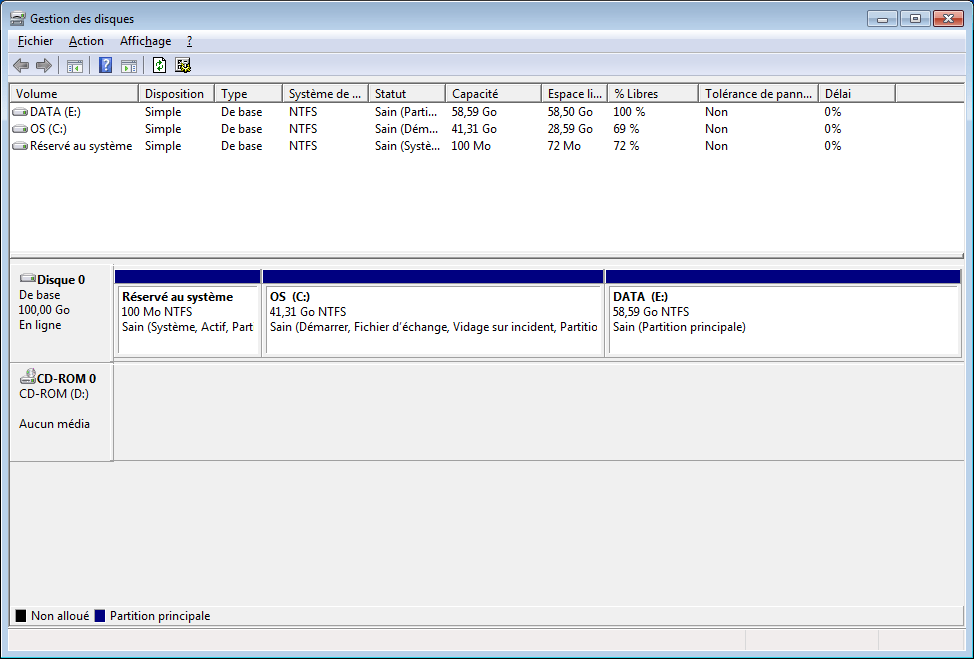Click the Gestion des disques title bar icon
The image size is (974, 659).
click(18, 19)
